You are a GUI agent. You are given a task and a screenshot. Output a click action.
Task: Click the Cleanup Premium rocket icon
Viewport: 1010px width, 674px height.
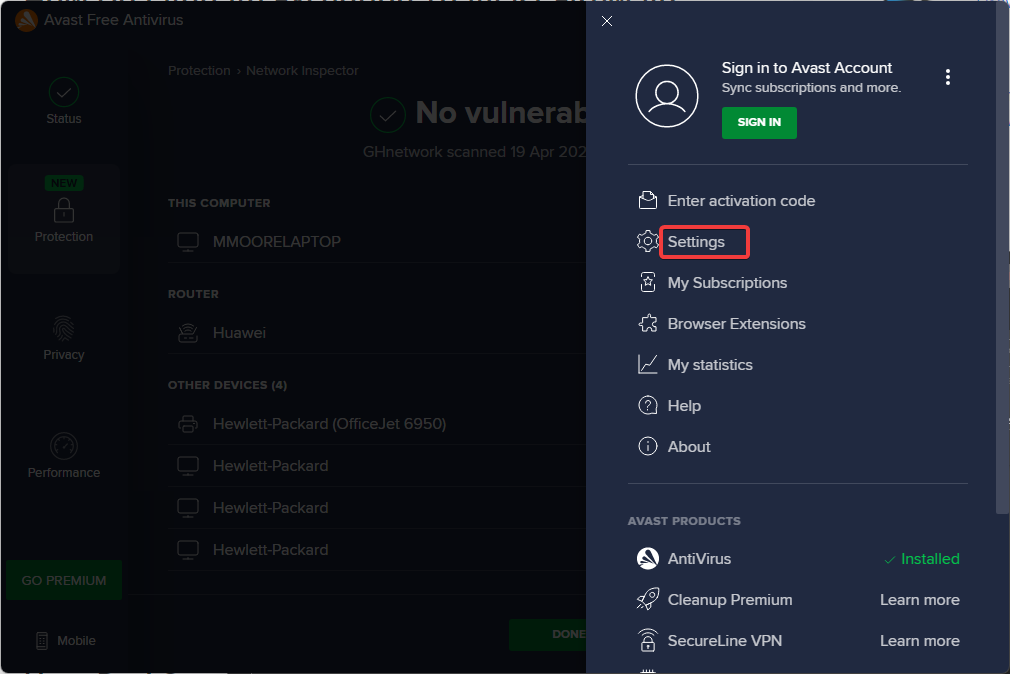648,599
